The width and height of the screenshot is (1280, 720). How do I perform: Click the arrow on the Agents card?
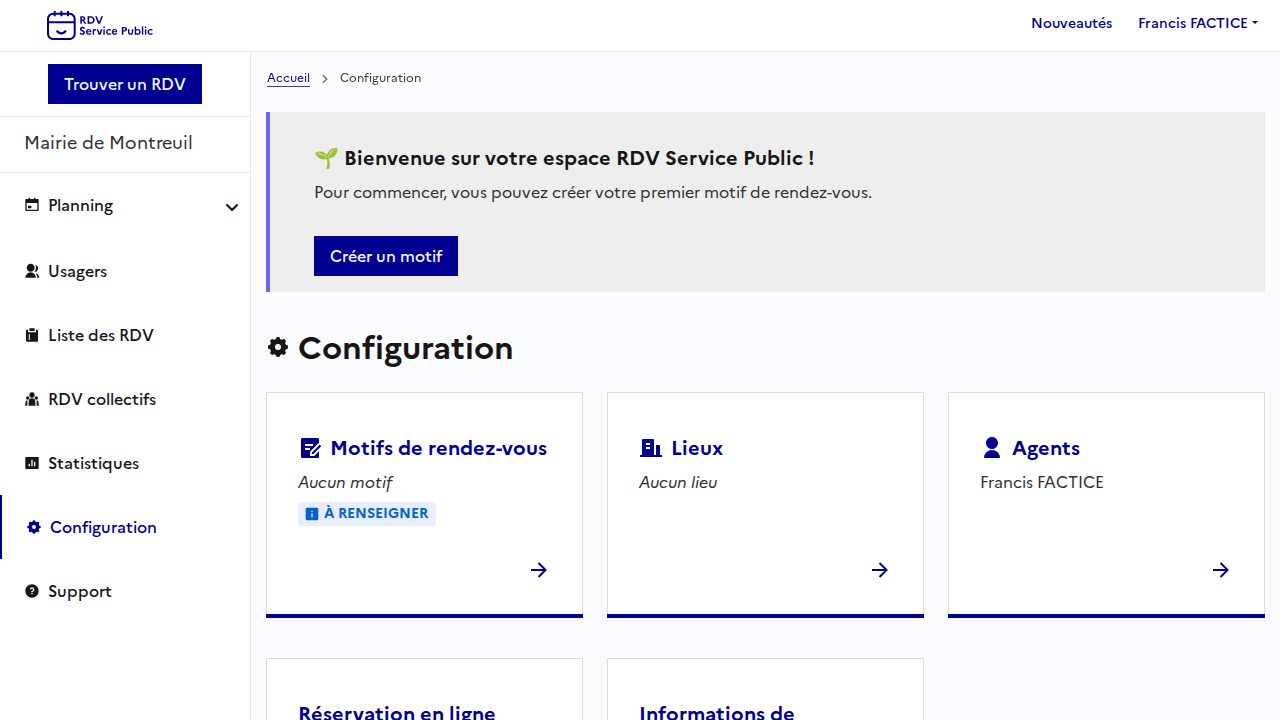click(x=1220, y=570)
